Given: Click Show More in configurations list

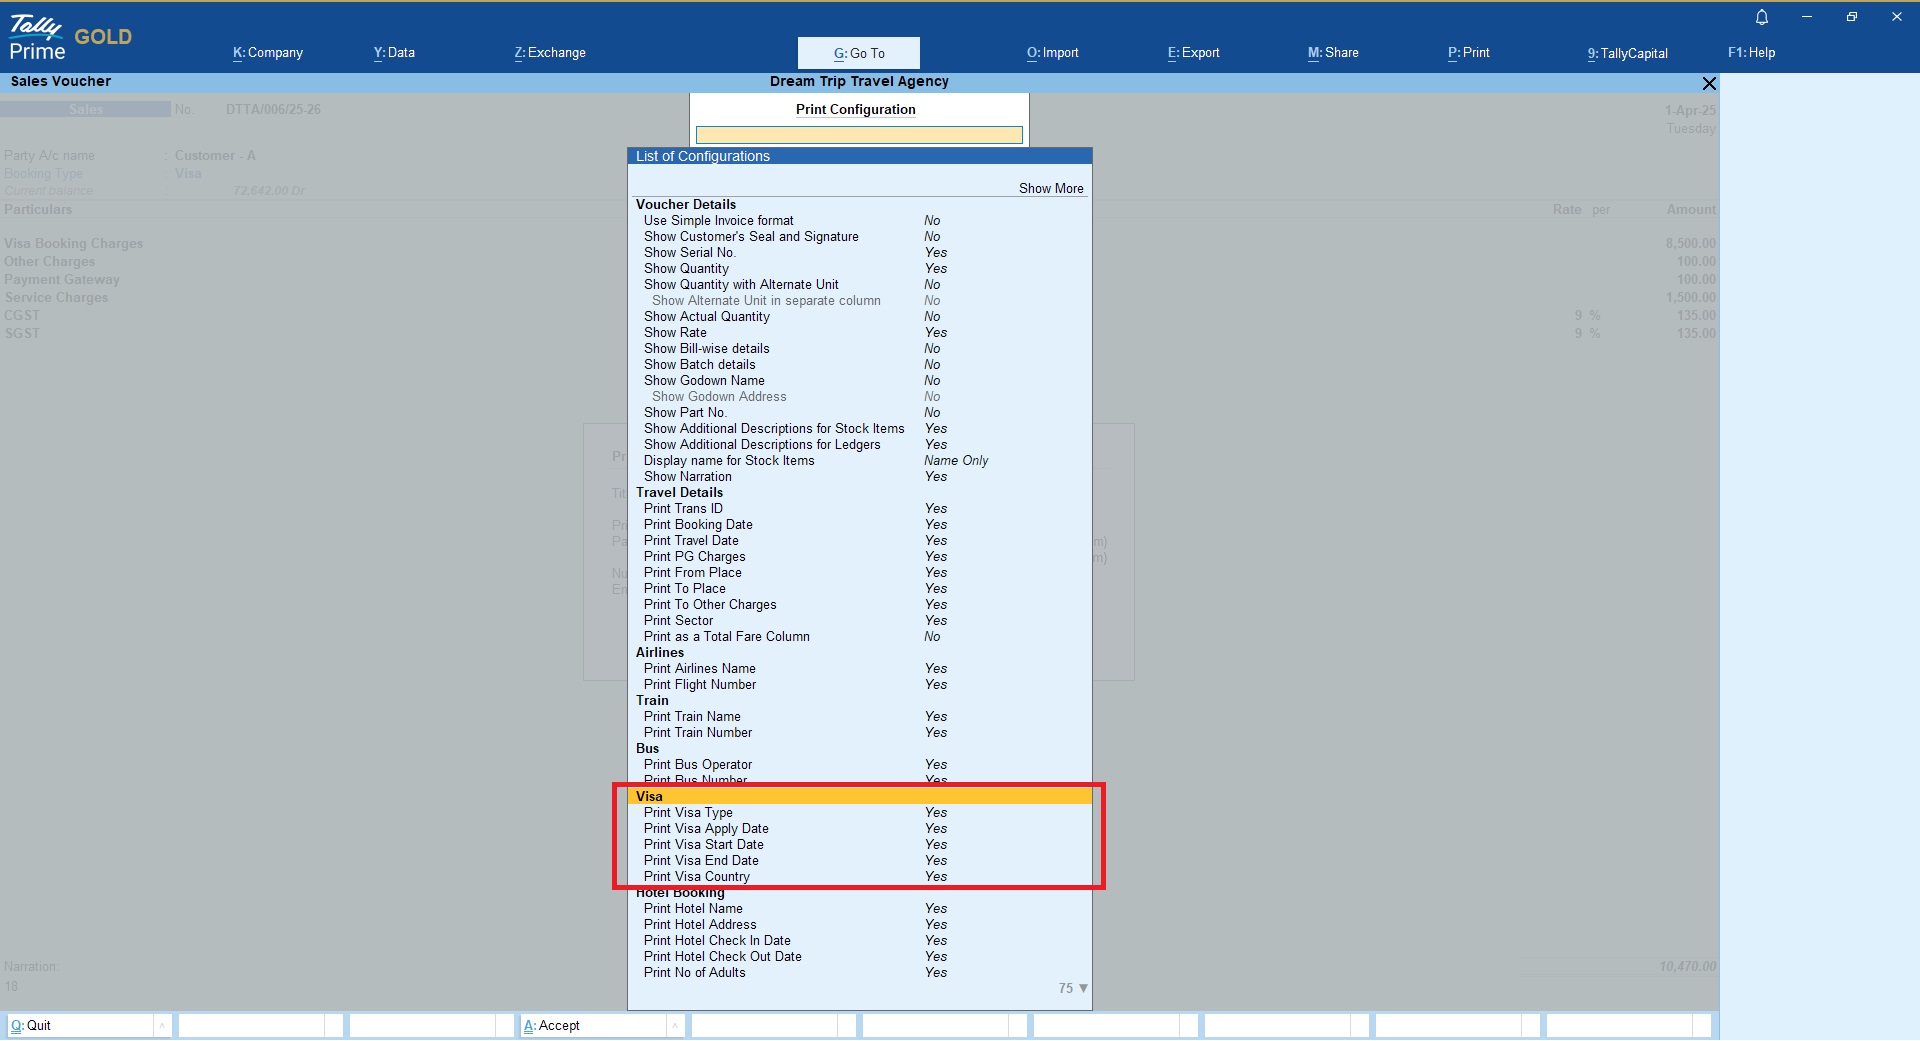Looking at the screenshot, I should pos(1050,189).
